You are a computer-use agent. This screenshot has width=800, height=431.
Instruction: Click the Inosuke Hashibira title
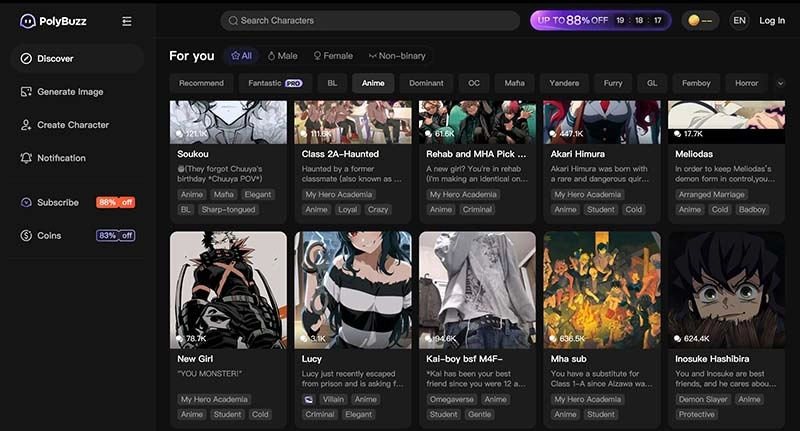click(x=712, y=359)
